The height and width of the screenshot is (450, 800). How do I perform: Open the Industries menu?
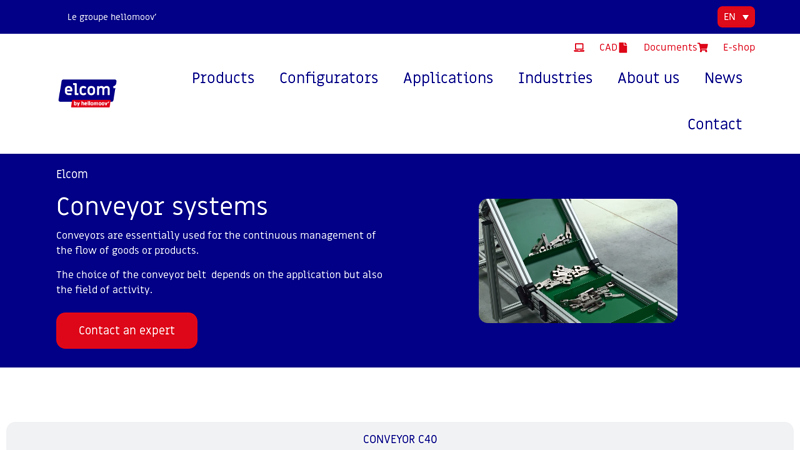point(555,78)
